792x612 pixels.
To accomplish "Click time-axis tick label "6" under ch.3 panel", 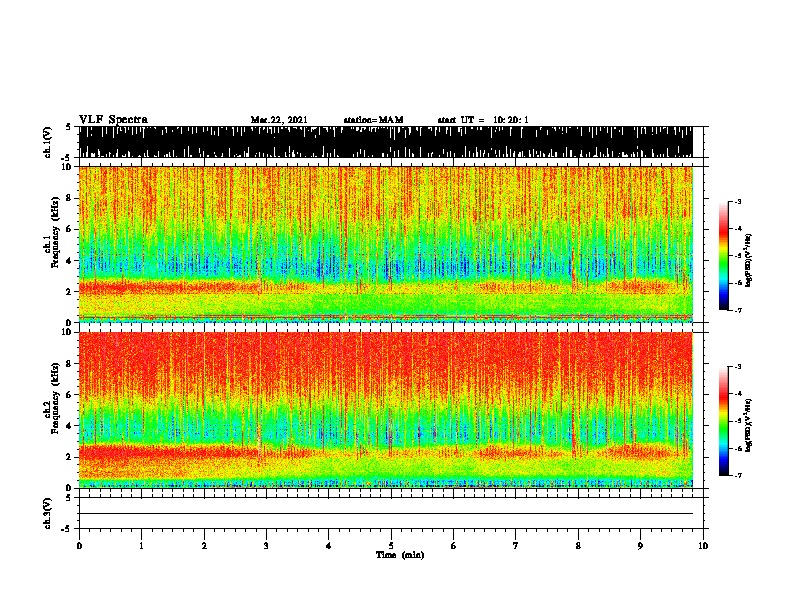I will (454, 545).
